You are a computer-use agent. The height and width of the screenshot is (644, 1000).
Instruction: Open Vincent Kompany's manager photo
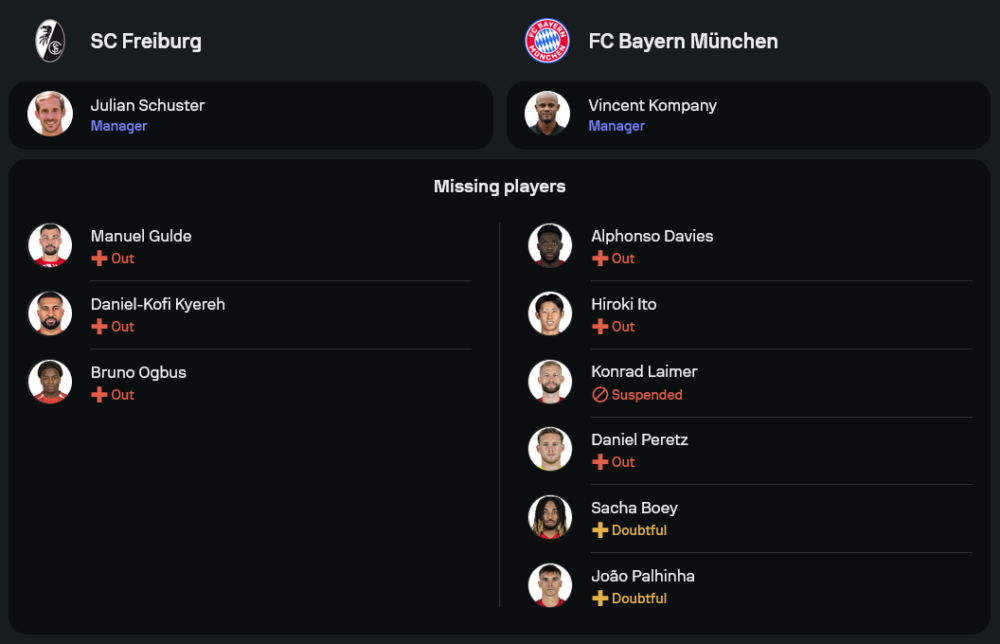(548, 114)
